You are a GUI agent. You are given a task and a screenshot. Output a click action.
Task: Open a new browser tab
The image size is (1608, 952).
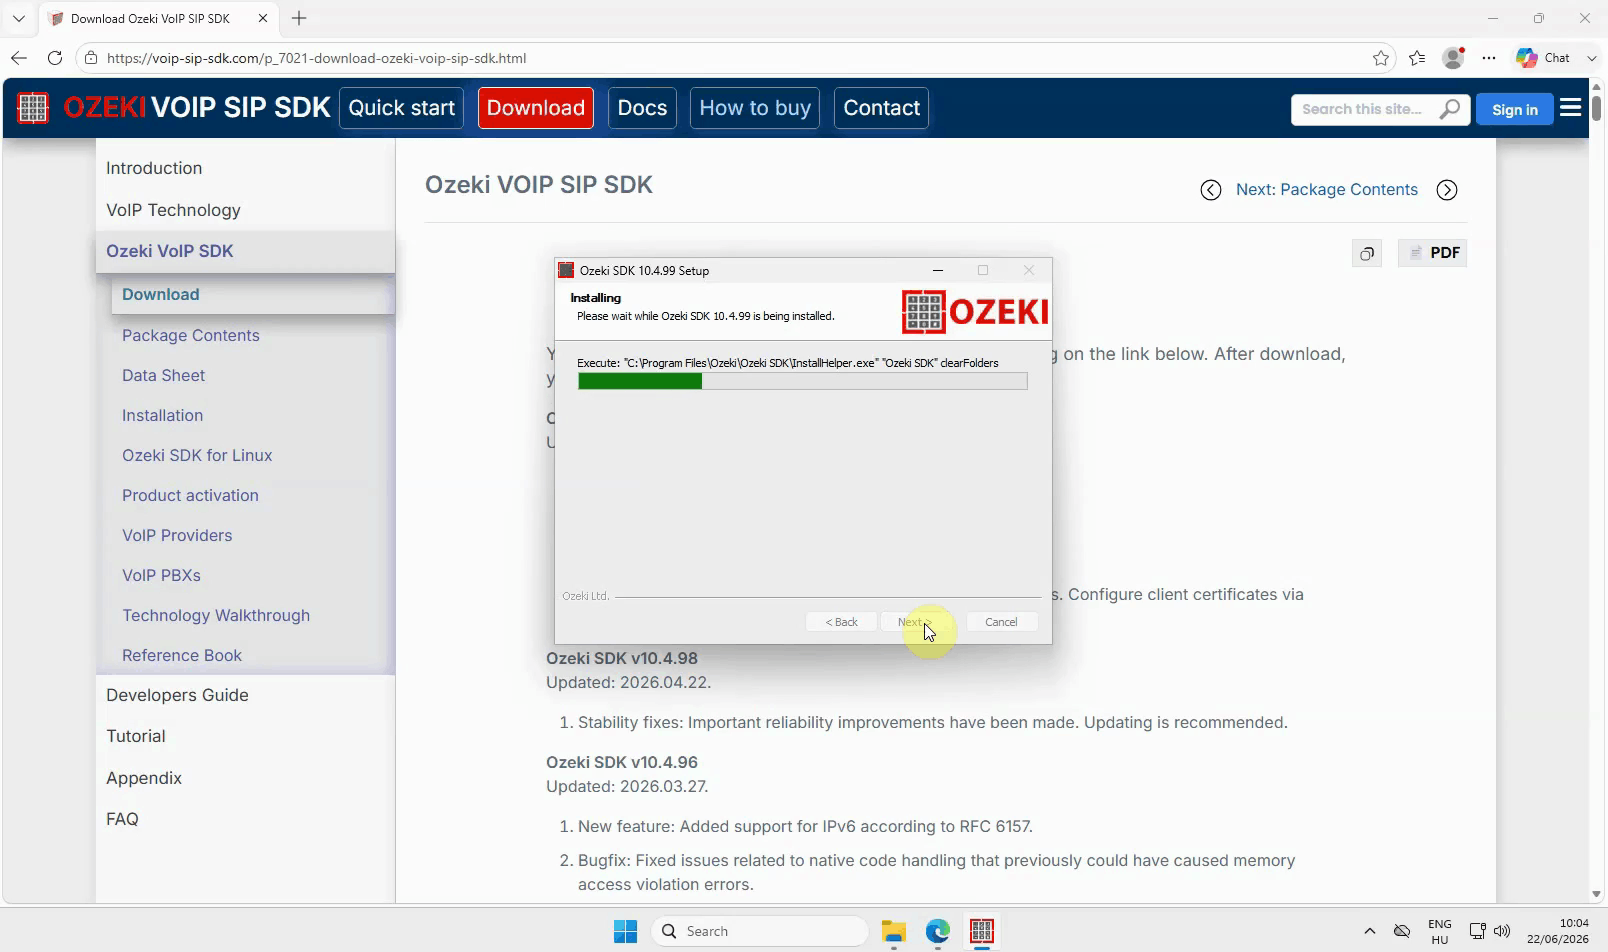tap(299, 18)
